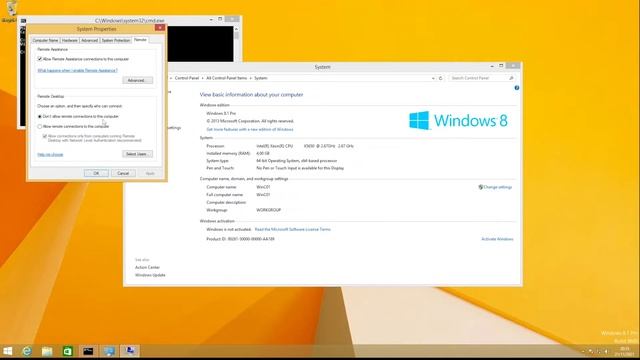The image size is (640, 360).
Task: Close the System Properties dialog
Action: [x=160, y=28]
